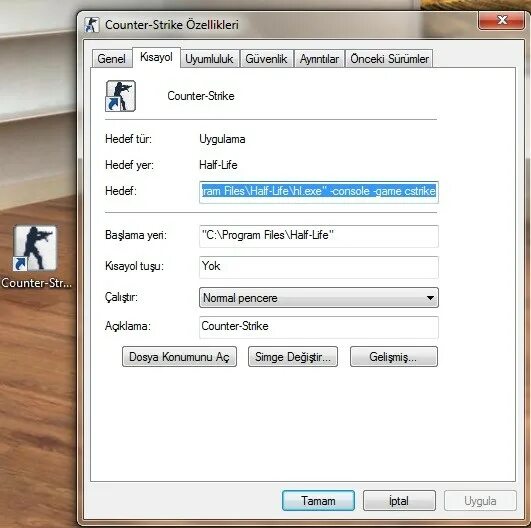Go to the Güvenlik tab

coord(266,59)
